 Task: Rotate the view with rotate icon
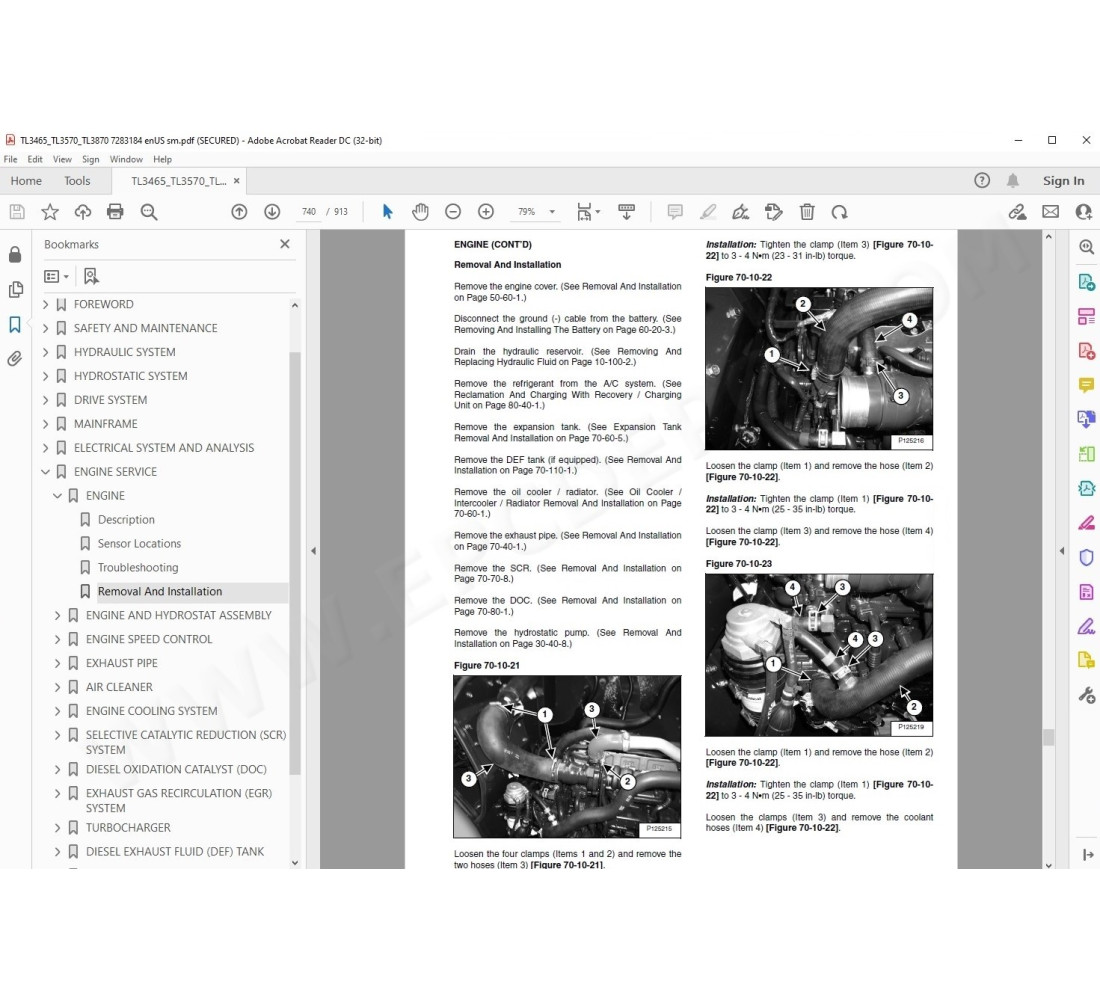(840, 212)
